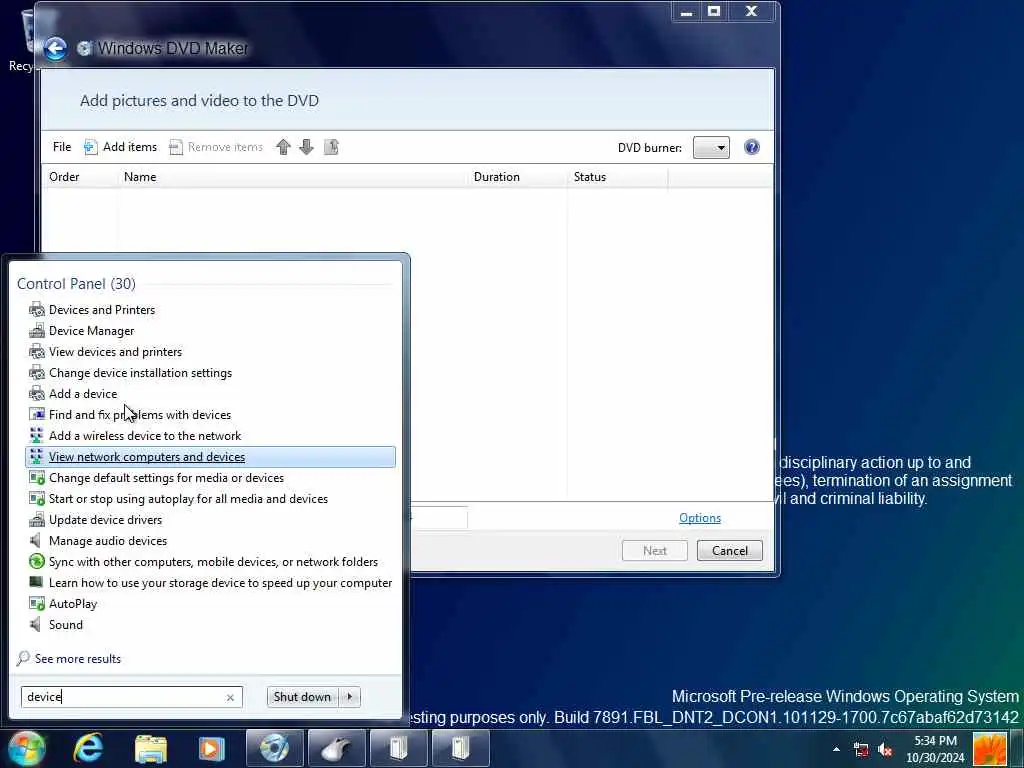Open Internet Explorer from the taskbar
Screen dimensions: 1024x768
pyautogui.click(x=88, y=748)
